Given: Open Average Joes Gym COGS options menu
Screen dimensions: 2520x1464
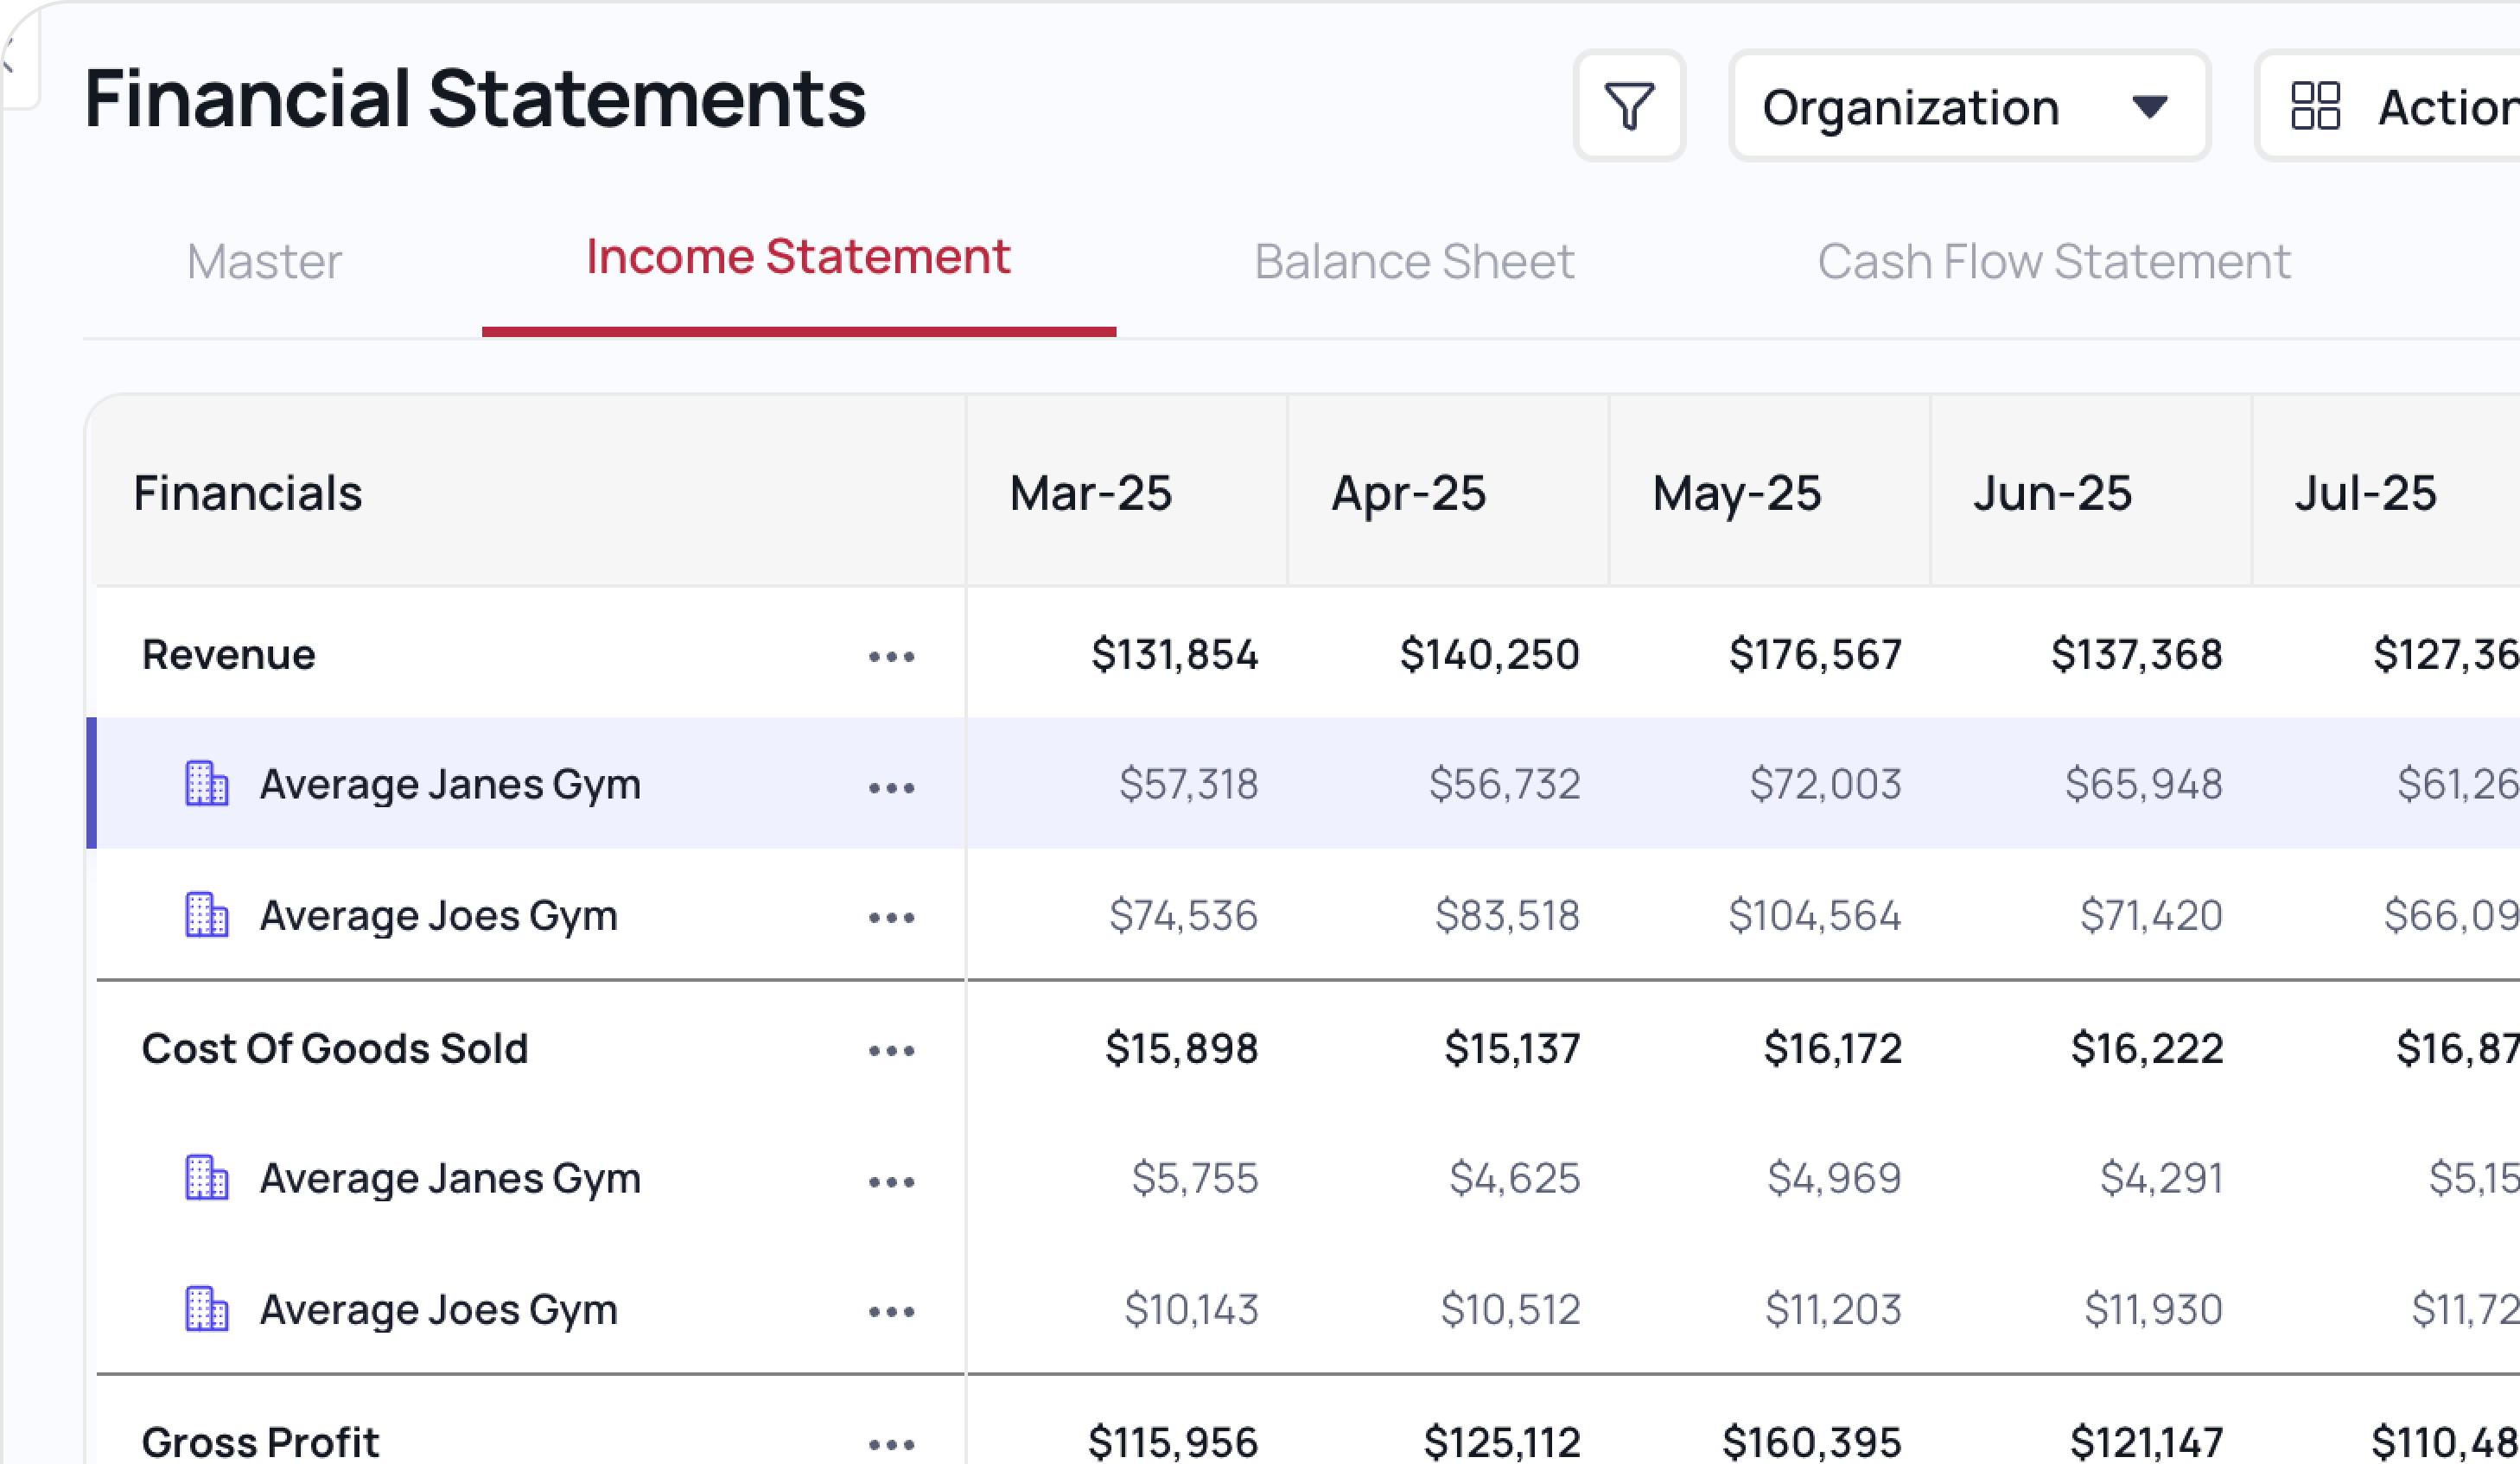Looking at the screenshot, I should coord(891,1311).
